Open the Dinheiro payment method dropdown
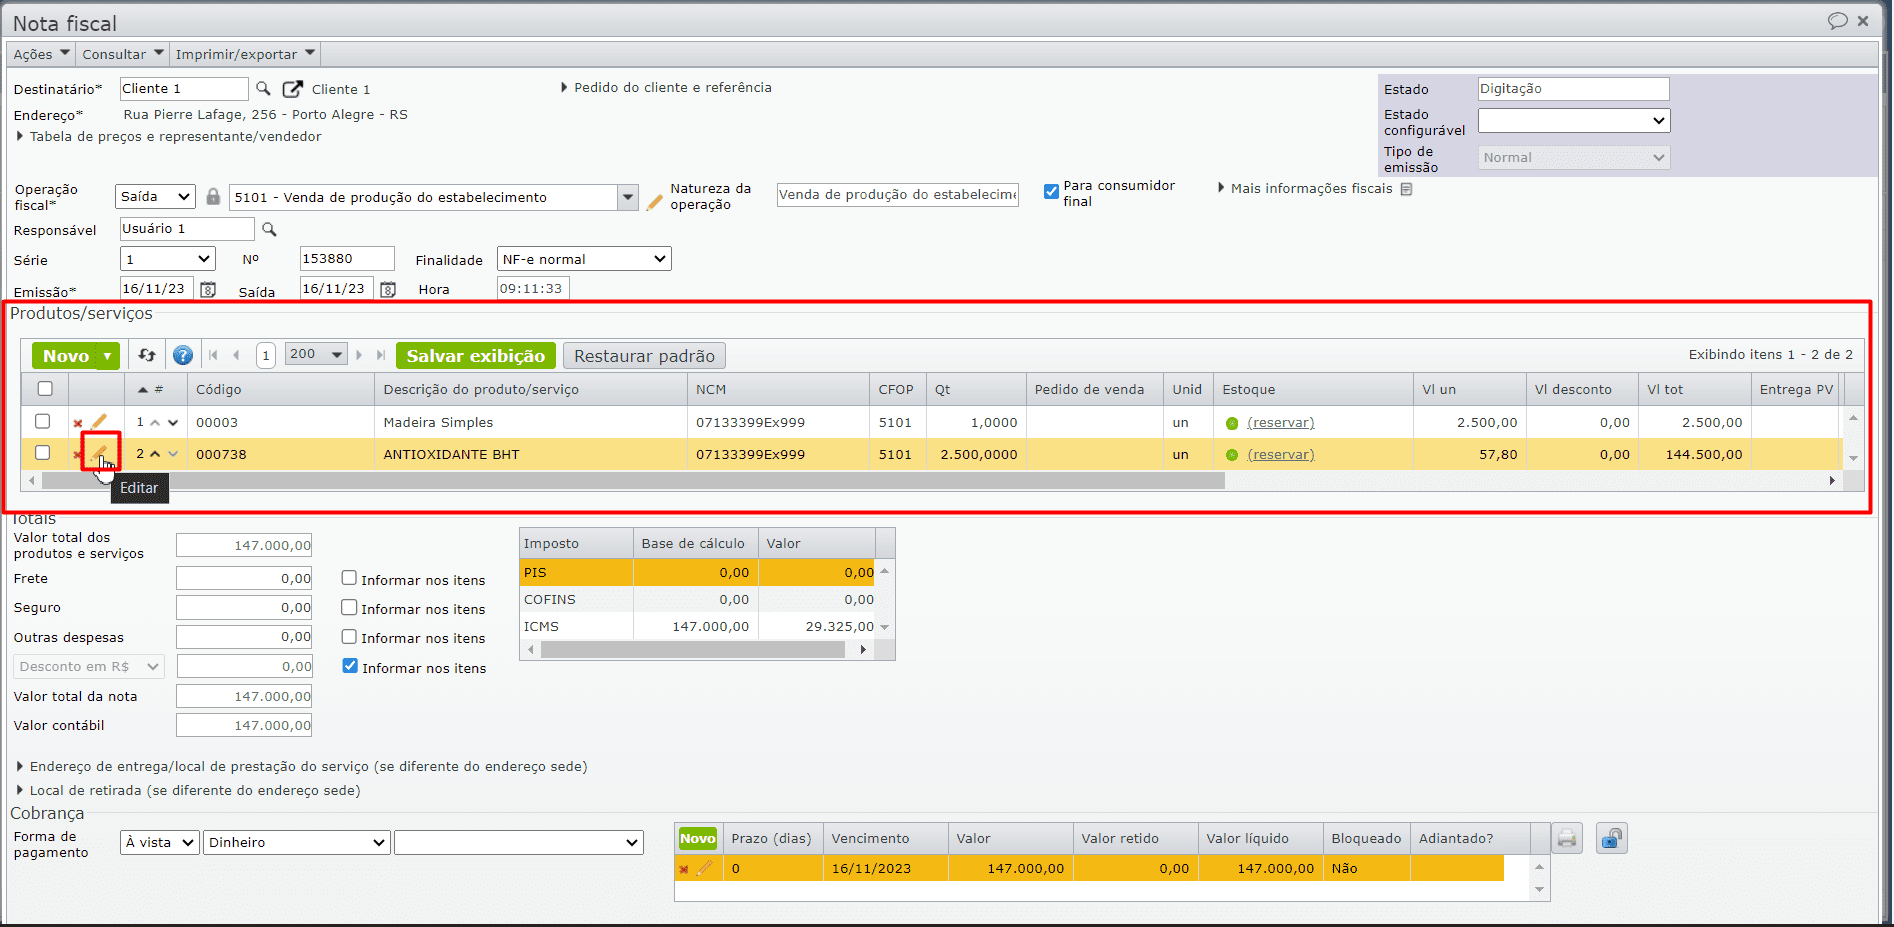 [x=296, y=842]
